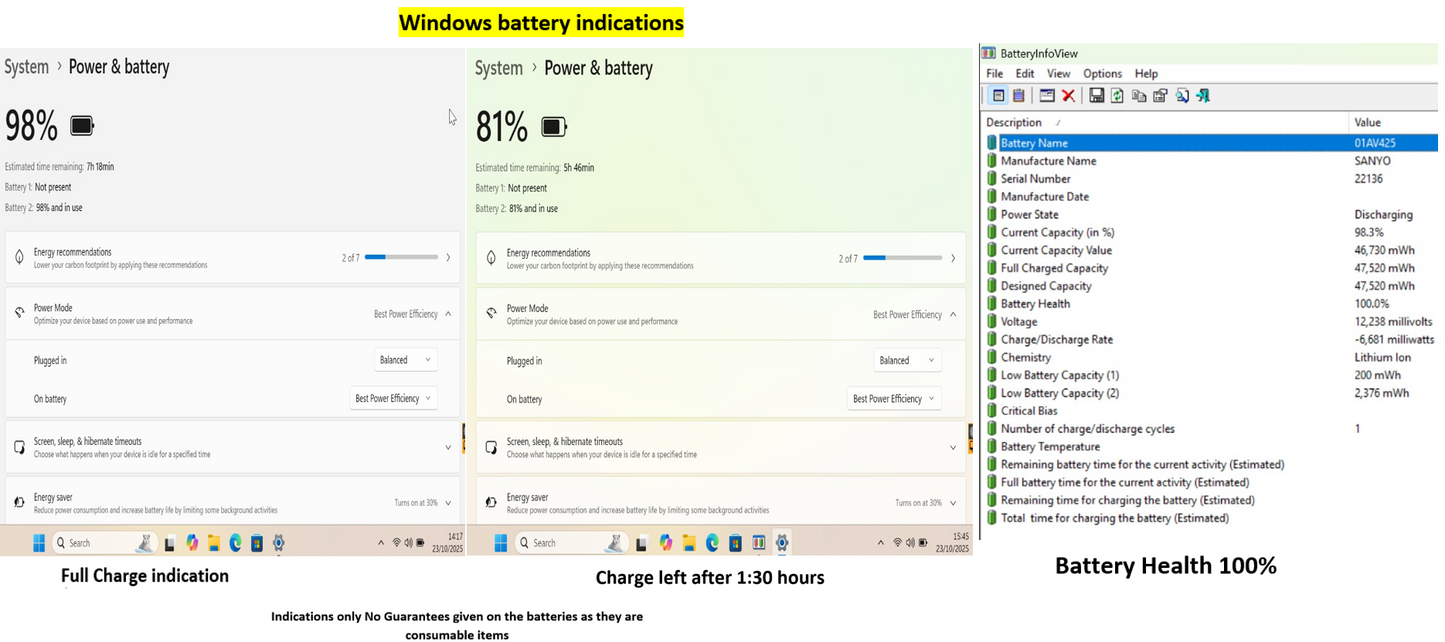This screenshot has width=1445, height=642.
Task: Select the battery log clipboard toolbar icon
Action: point(1019,96)
